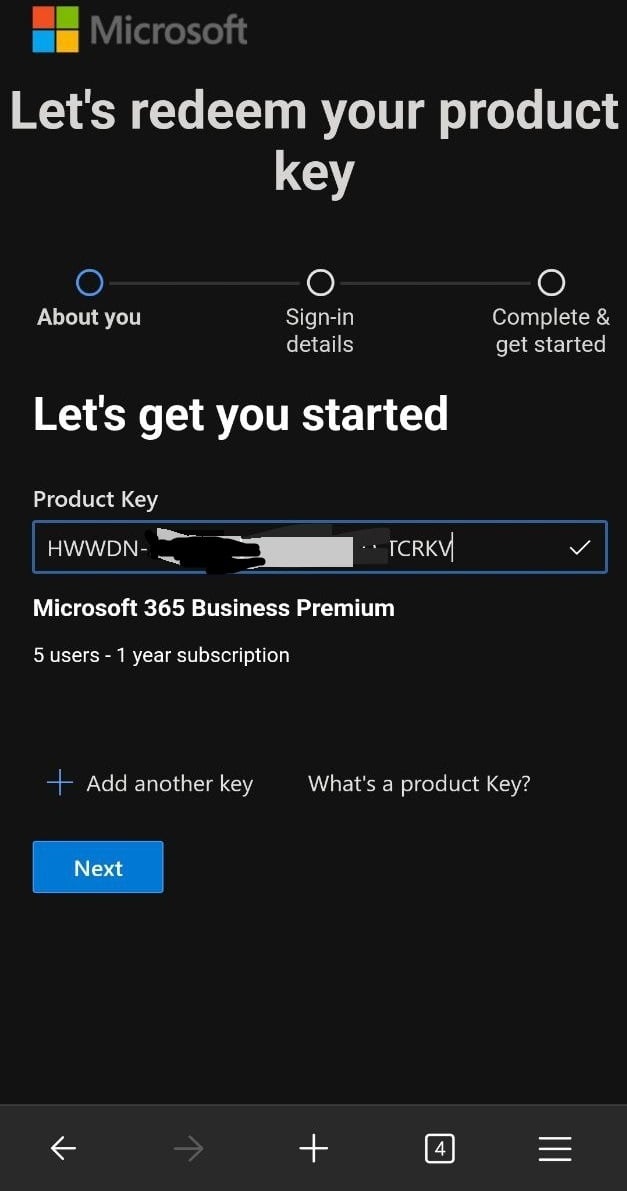Viewport: 627px width, 1191px height.
Task: Select the Complete & get started circle
Action: 551,283
